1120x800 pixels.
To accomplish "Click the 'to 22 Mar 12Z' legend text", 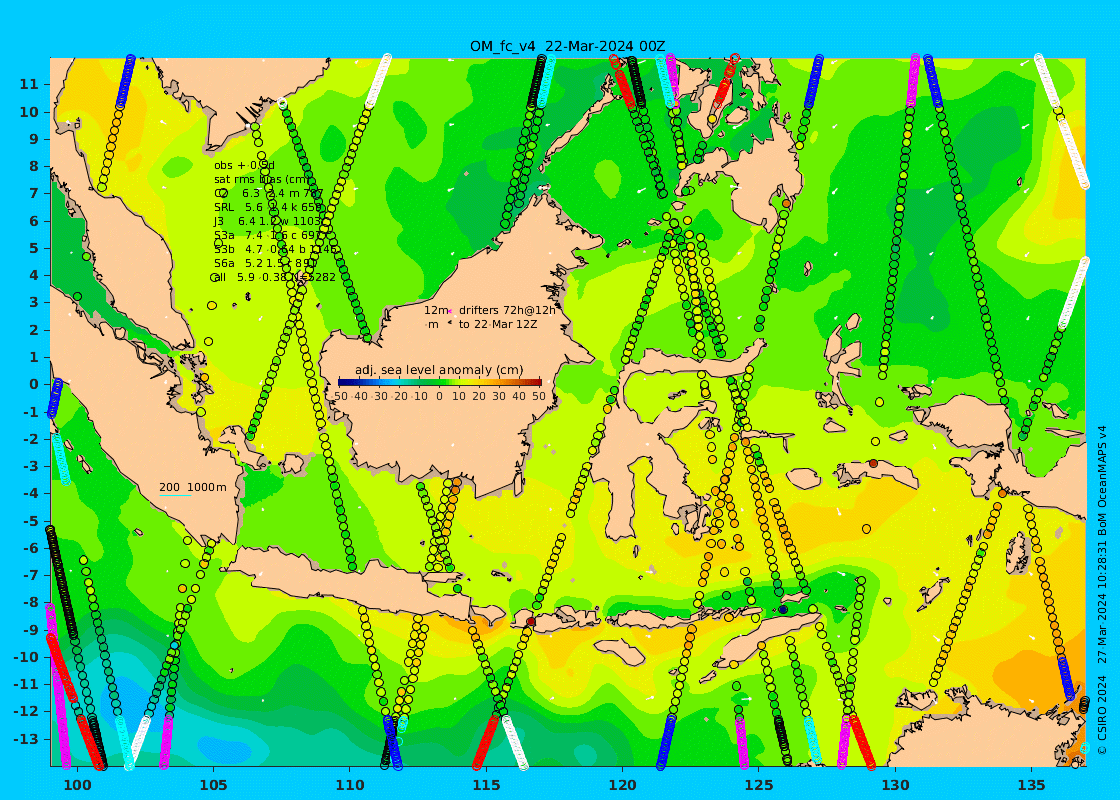I will click(x=498, y=324).
